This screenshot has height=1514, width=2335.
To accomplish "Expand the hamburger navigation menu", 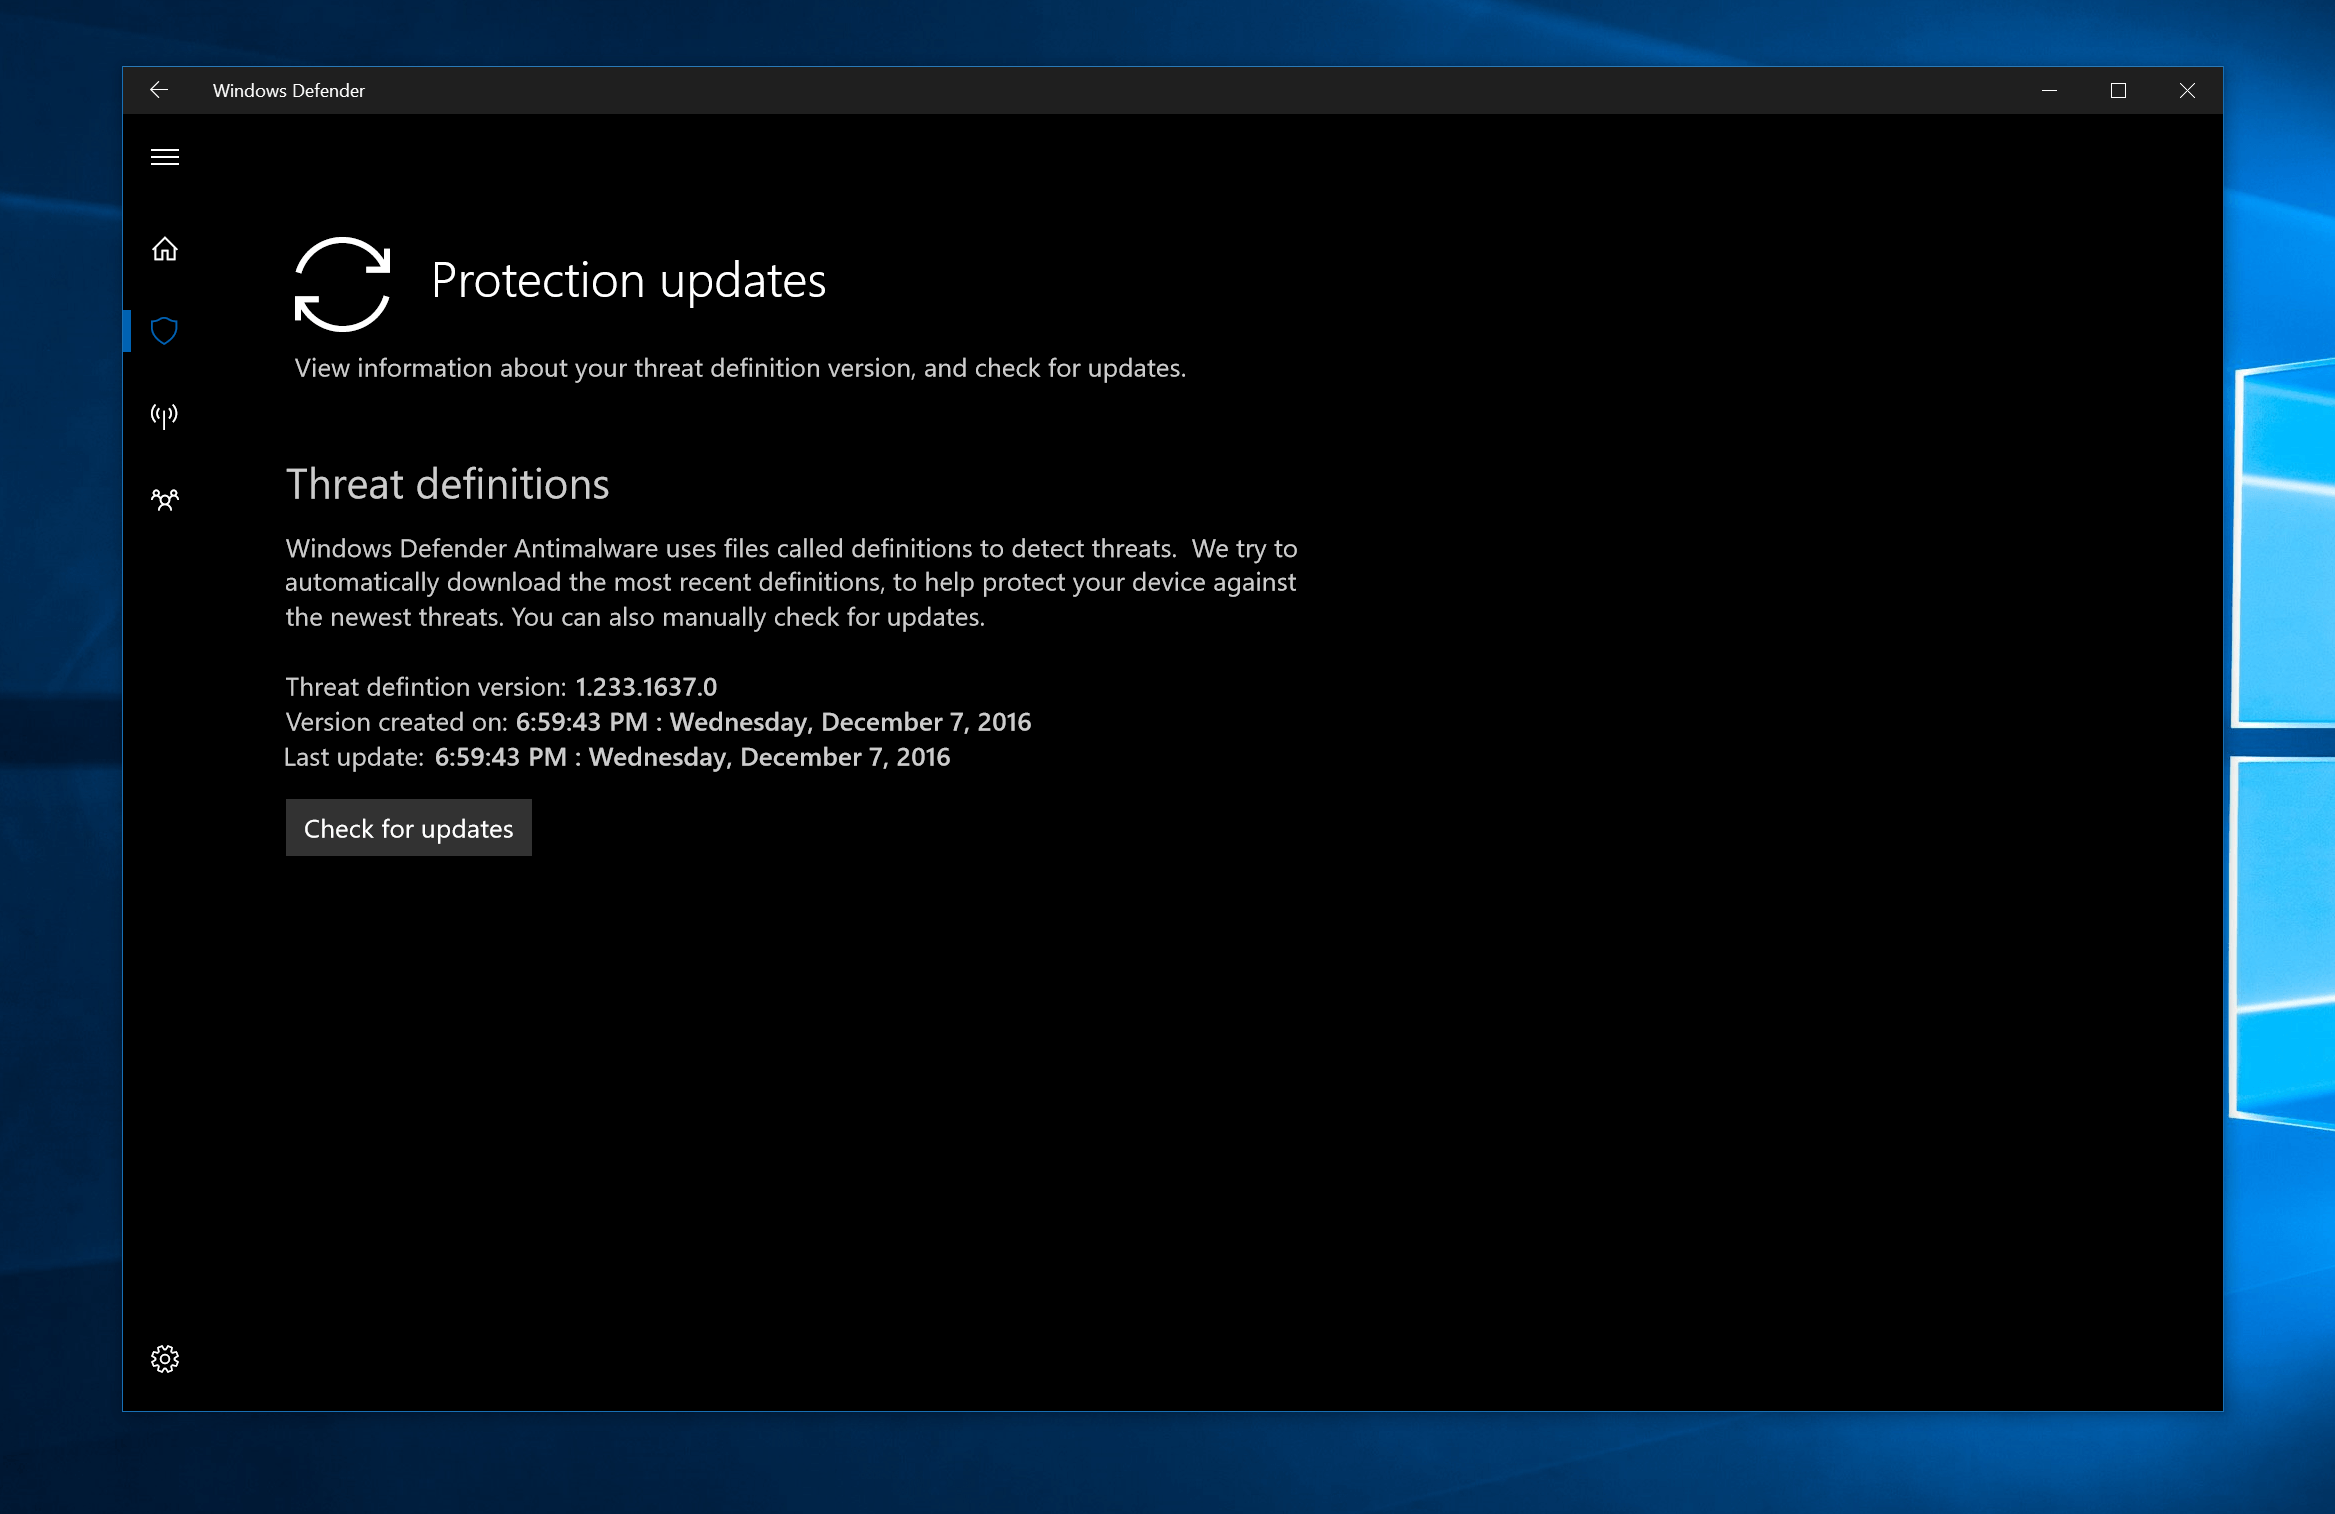I will (165, 157).
